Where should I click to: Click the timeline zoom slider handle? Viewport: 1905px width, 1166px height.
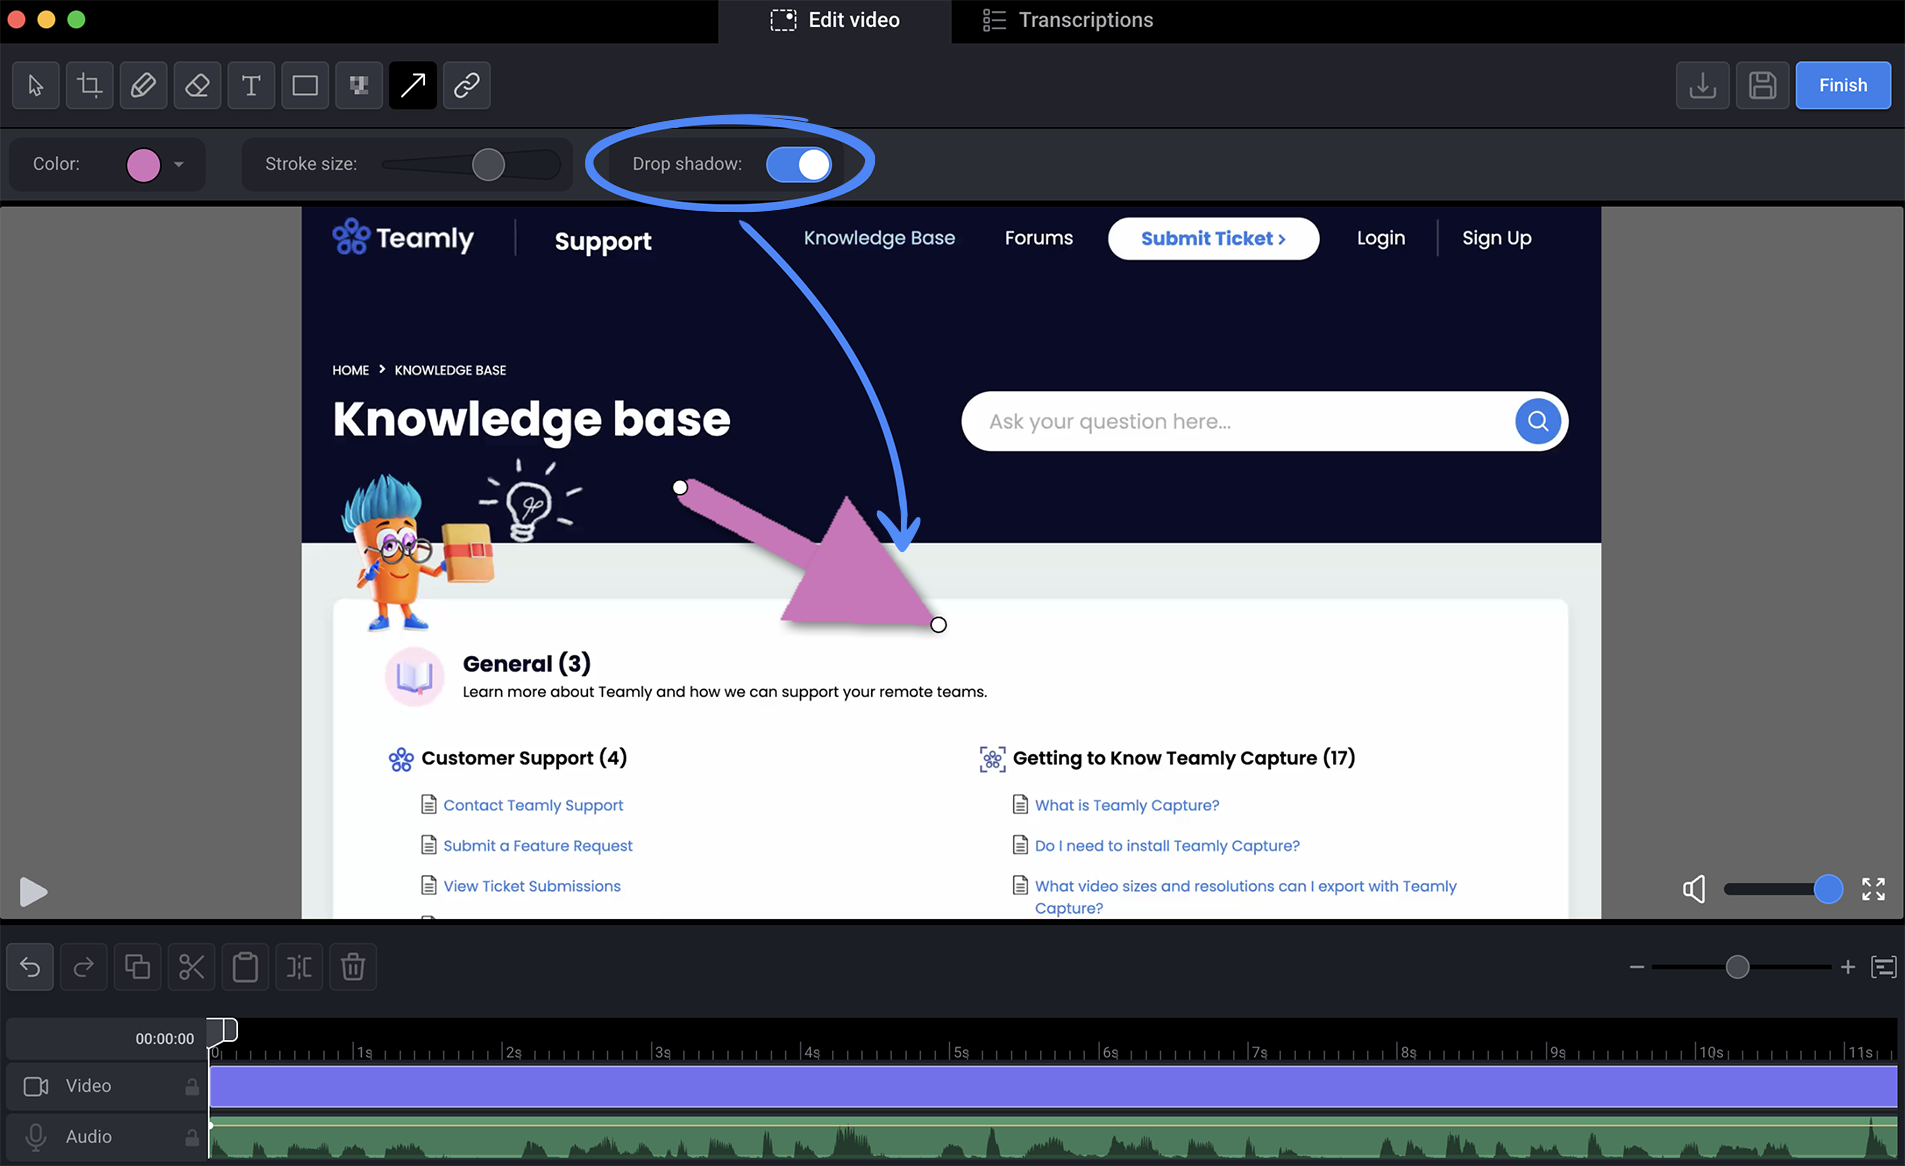[x=1738, y=967]
